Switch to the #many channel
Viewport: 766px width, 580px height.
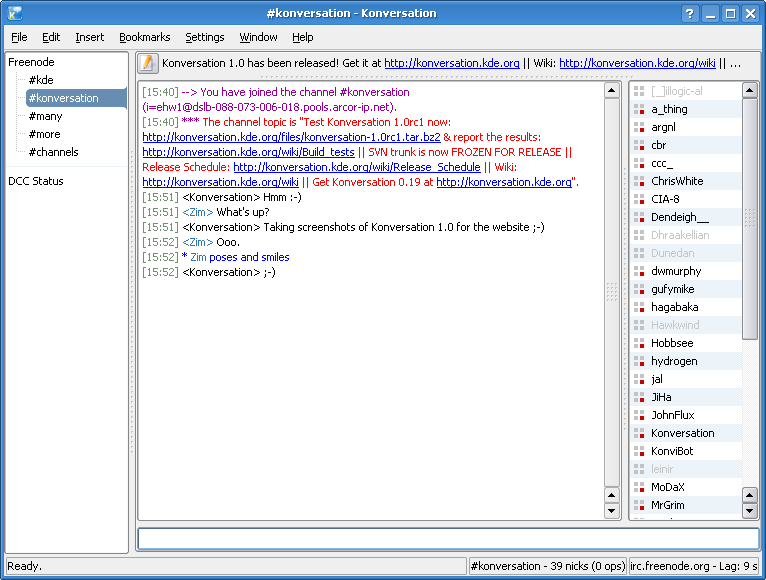(x=45, y=116)
